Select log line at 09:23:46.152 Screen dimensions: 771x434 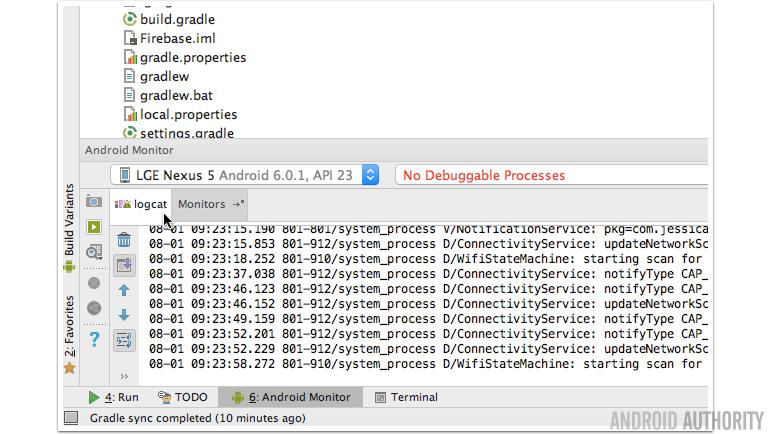(428, 304)
